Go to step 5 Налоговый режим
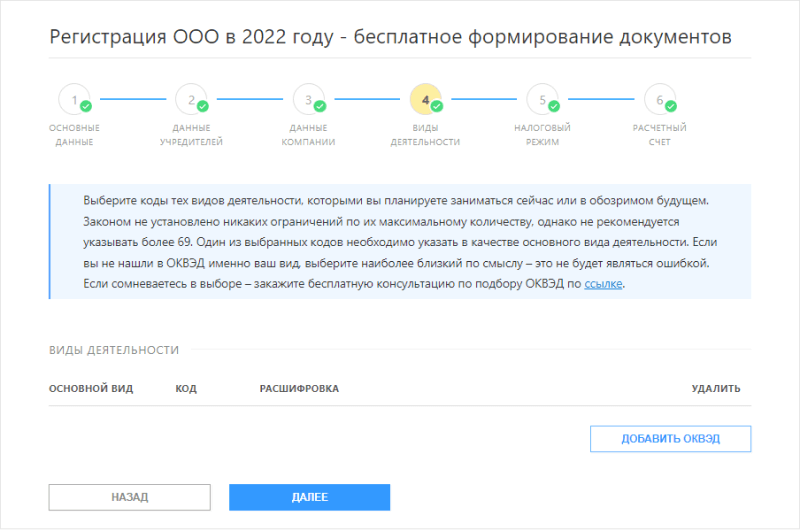The image size is (800, 530). point(542,99)
